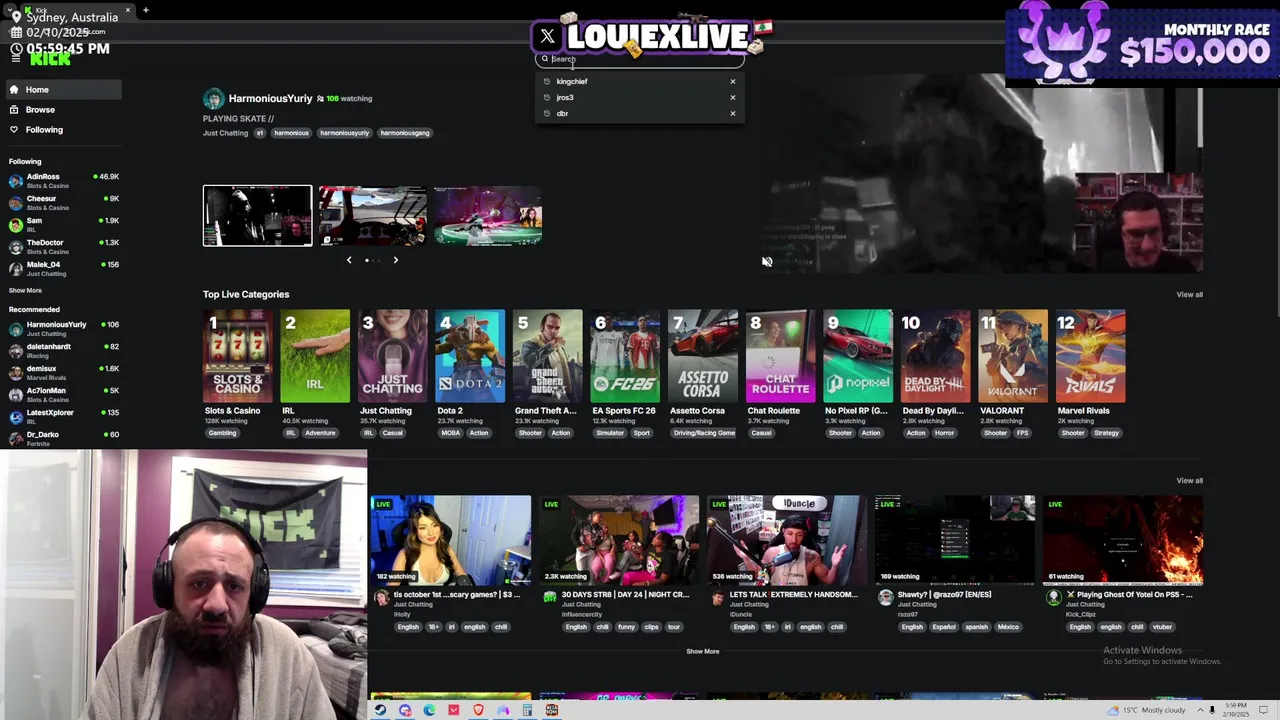Expand Following list with Show more
The image size is (1280, 720).
[25, 291]
